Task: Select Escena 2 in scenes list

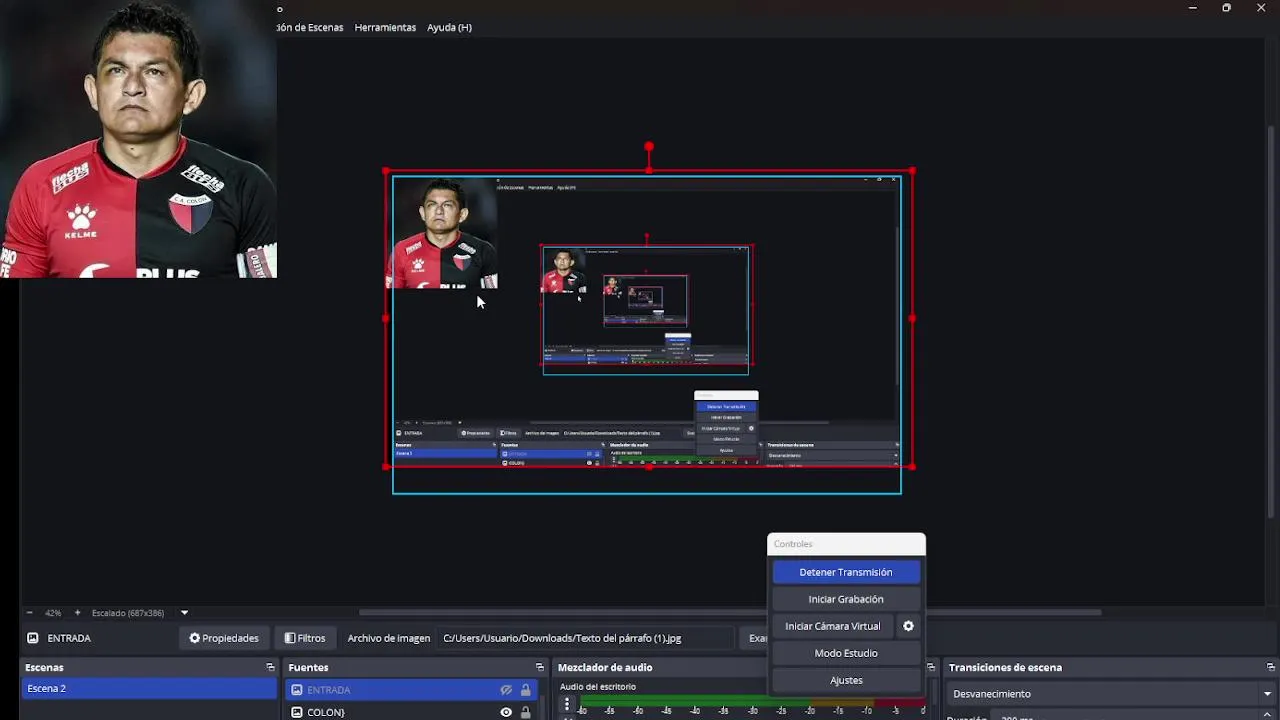Action: click(149, 688)
